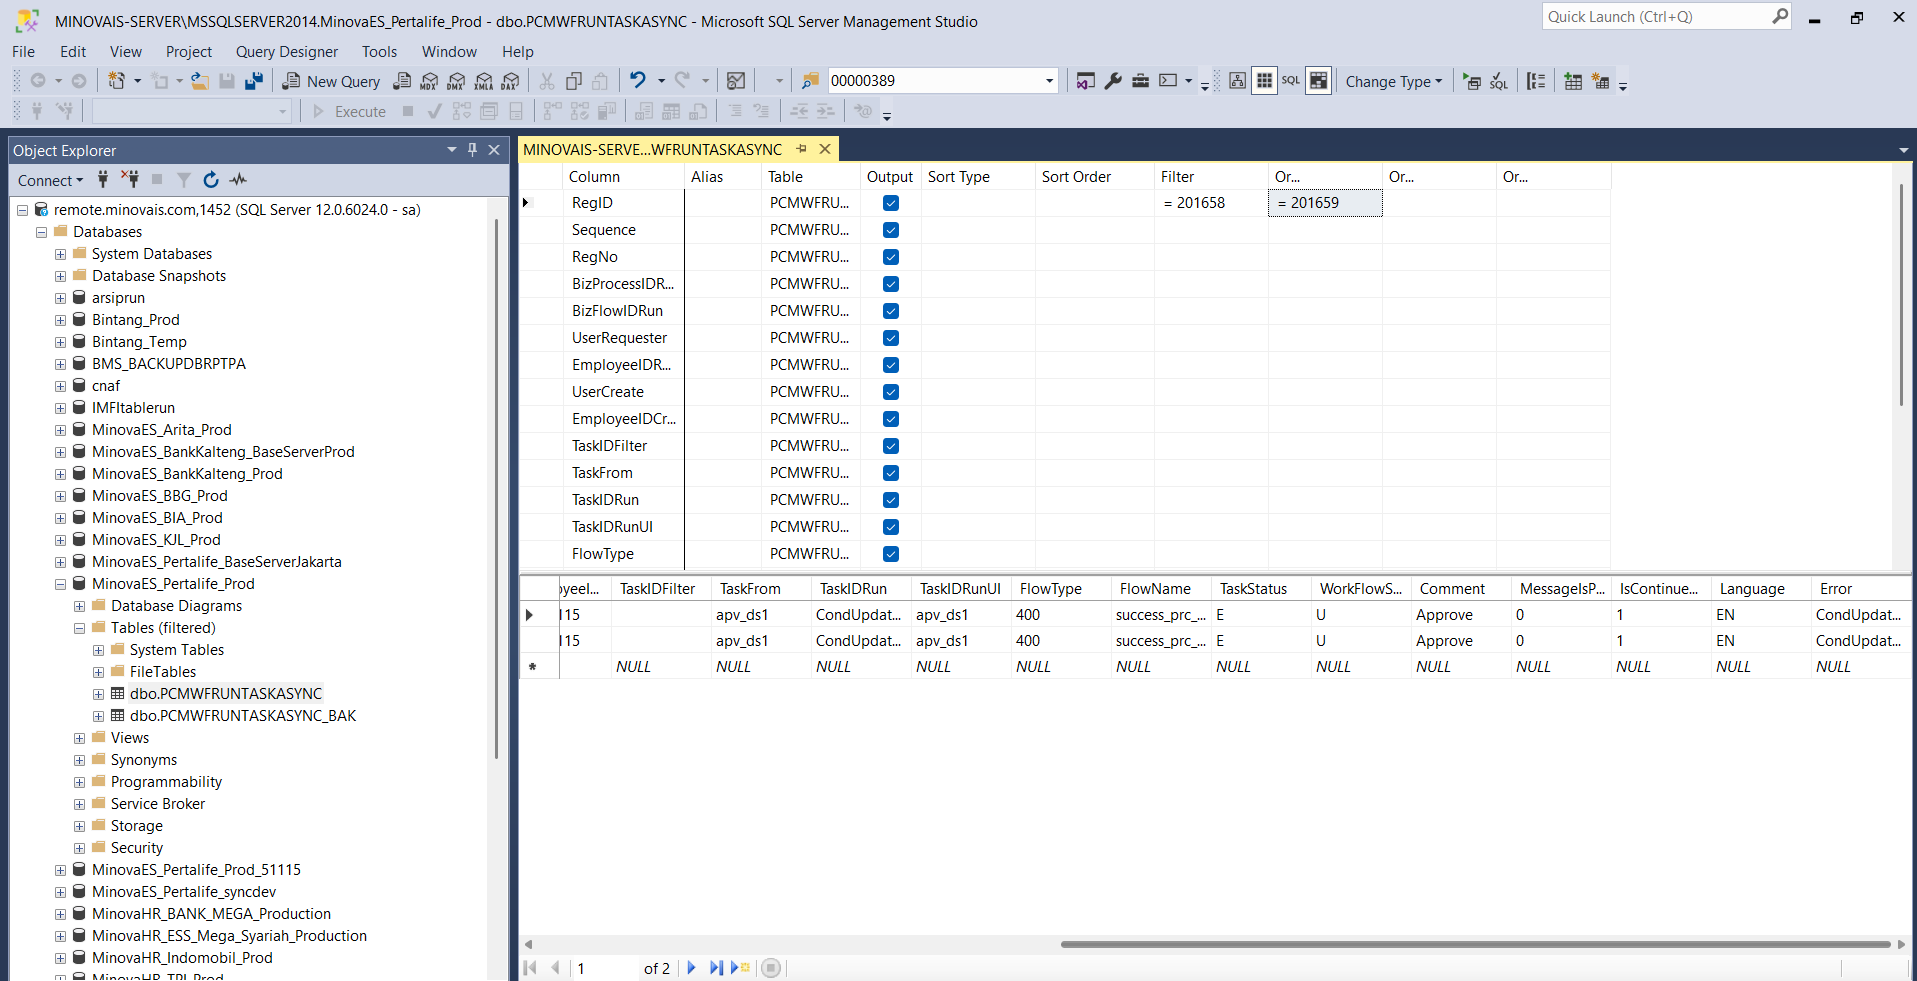
Task: Uncheck Output for RegID row
Action: [891, 203]
